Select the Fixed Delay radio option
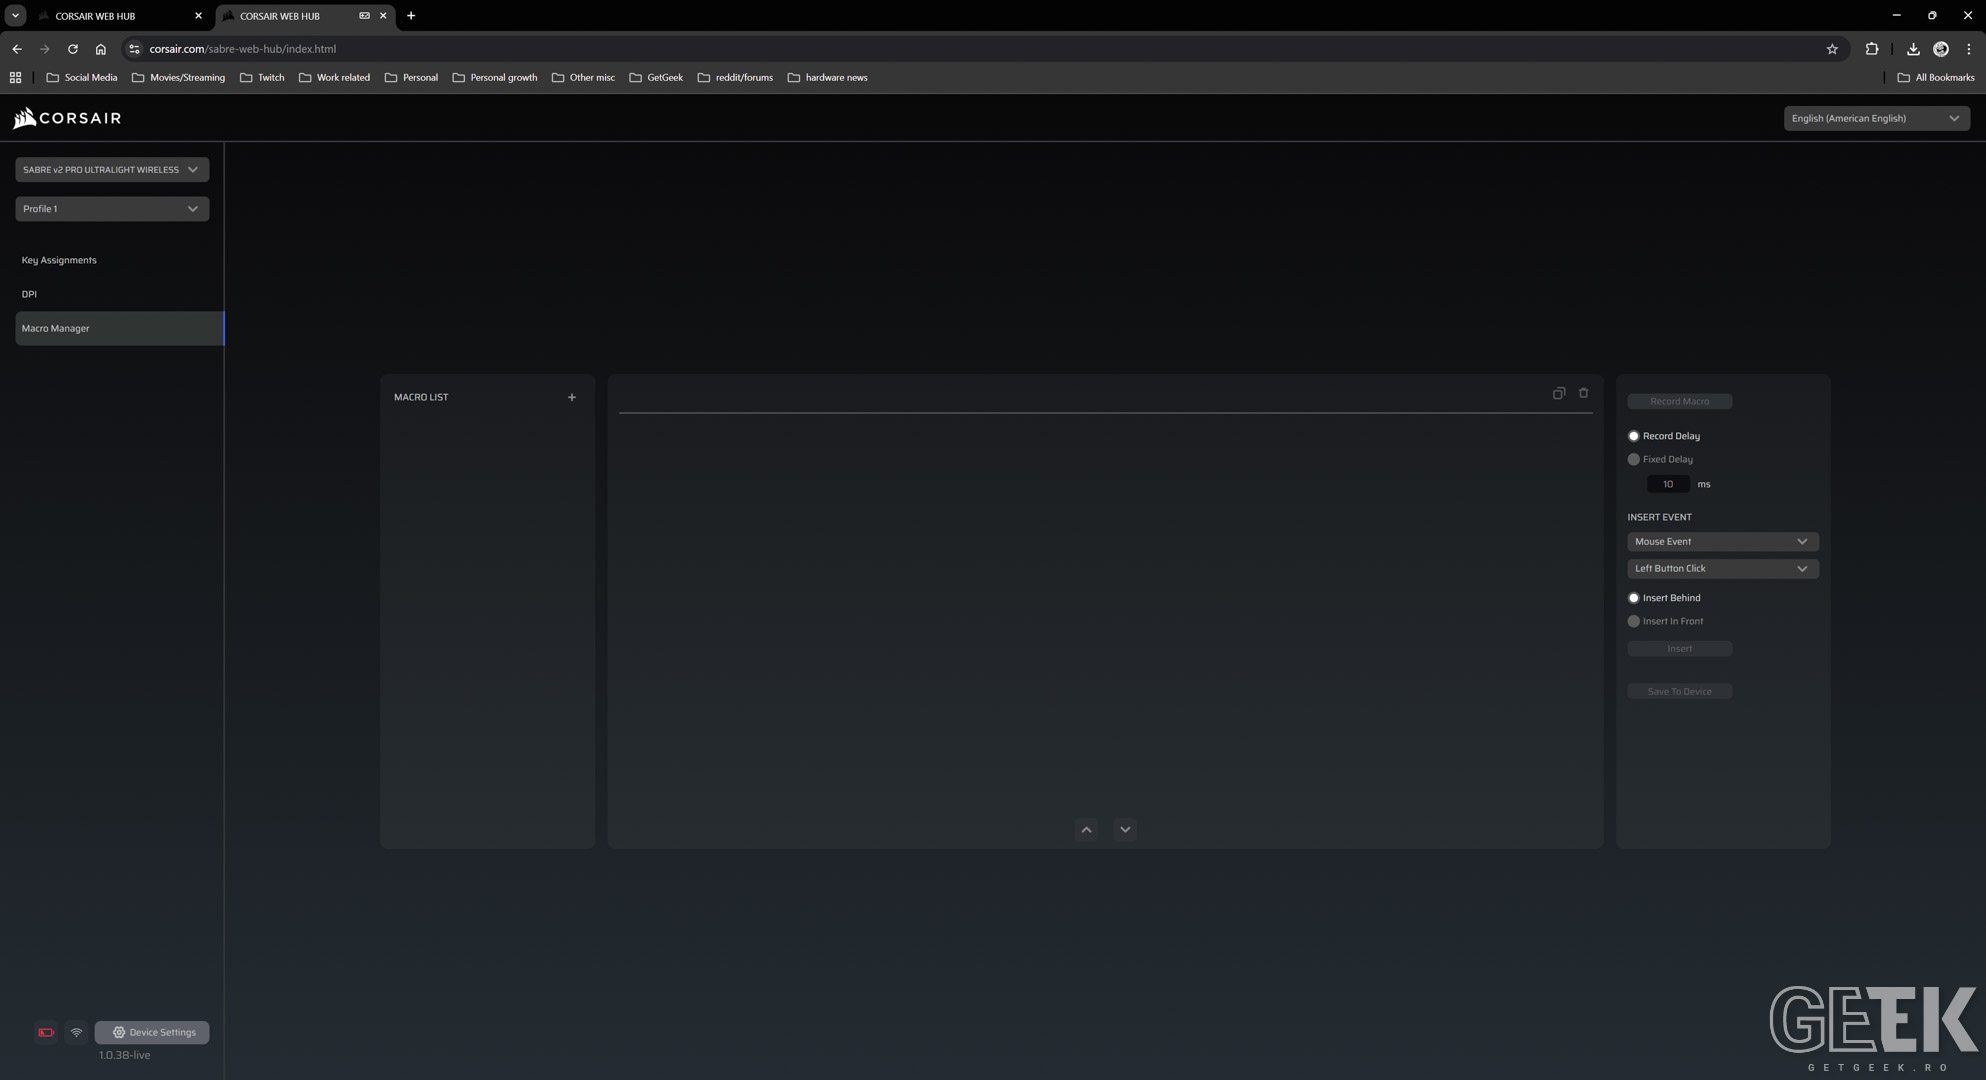 pos(1634,459)
